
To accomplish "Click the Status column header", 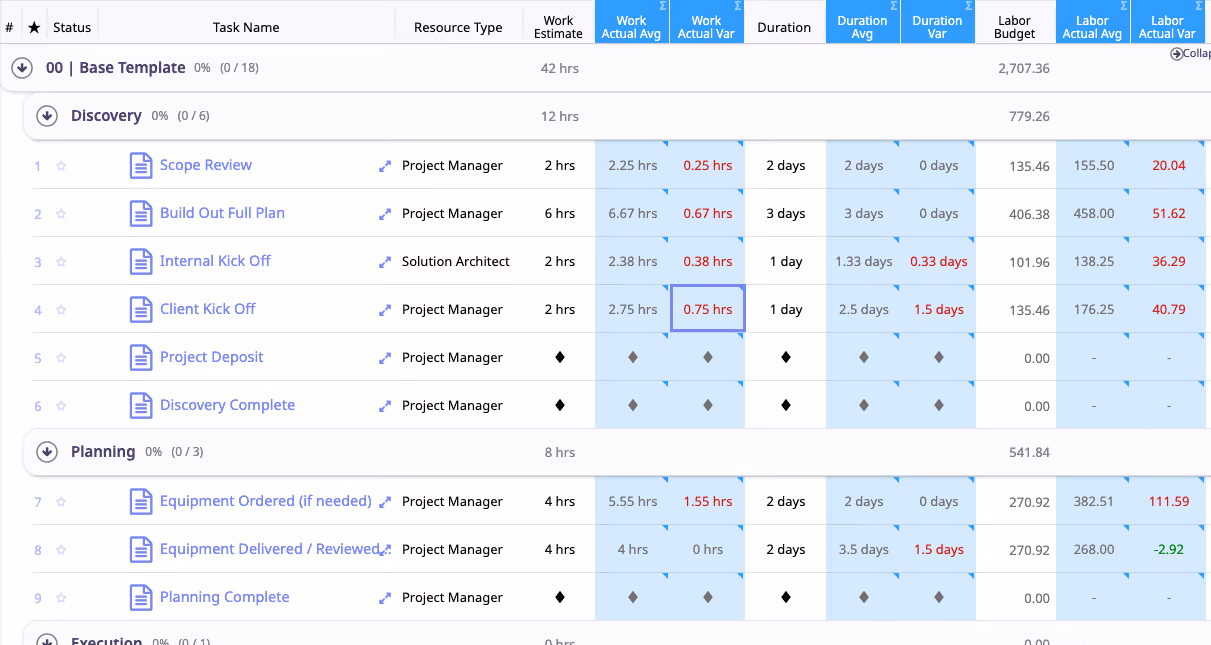I will (x=72, y=27).
